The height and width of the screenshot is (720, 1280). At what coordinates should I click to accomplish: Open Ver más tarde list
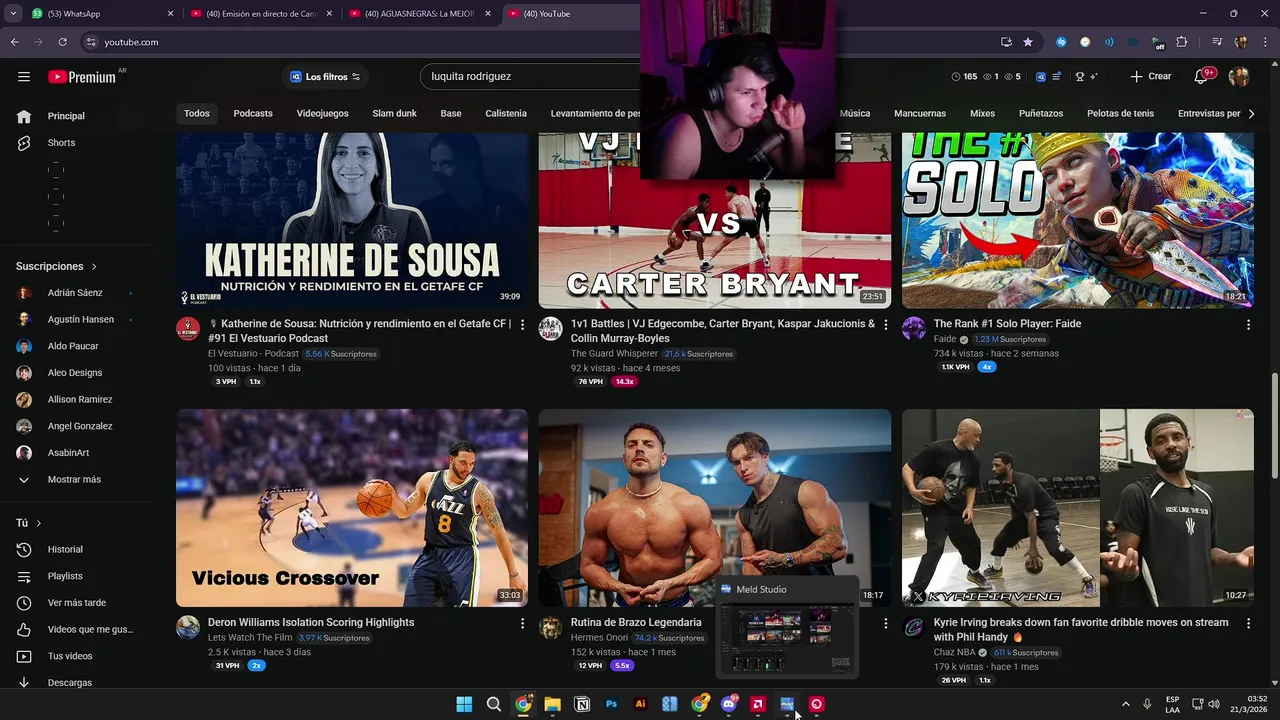pyautogui.click(x=76, y=603)
